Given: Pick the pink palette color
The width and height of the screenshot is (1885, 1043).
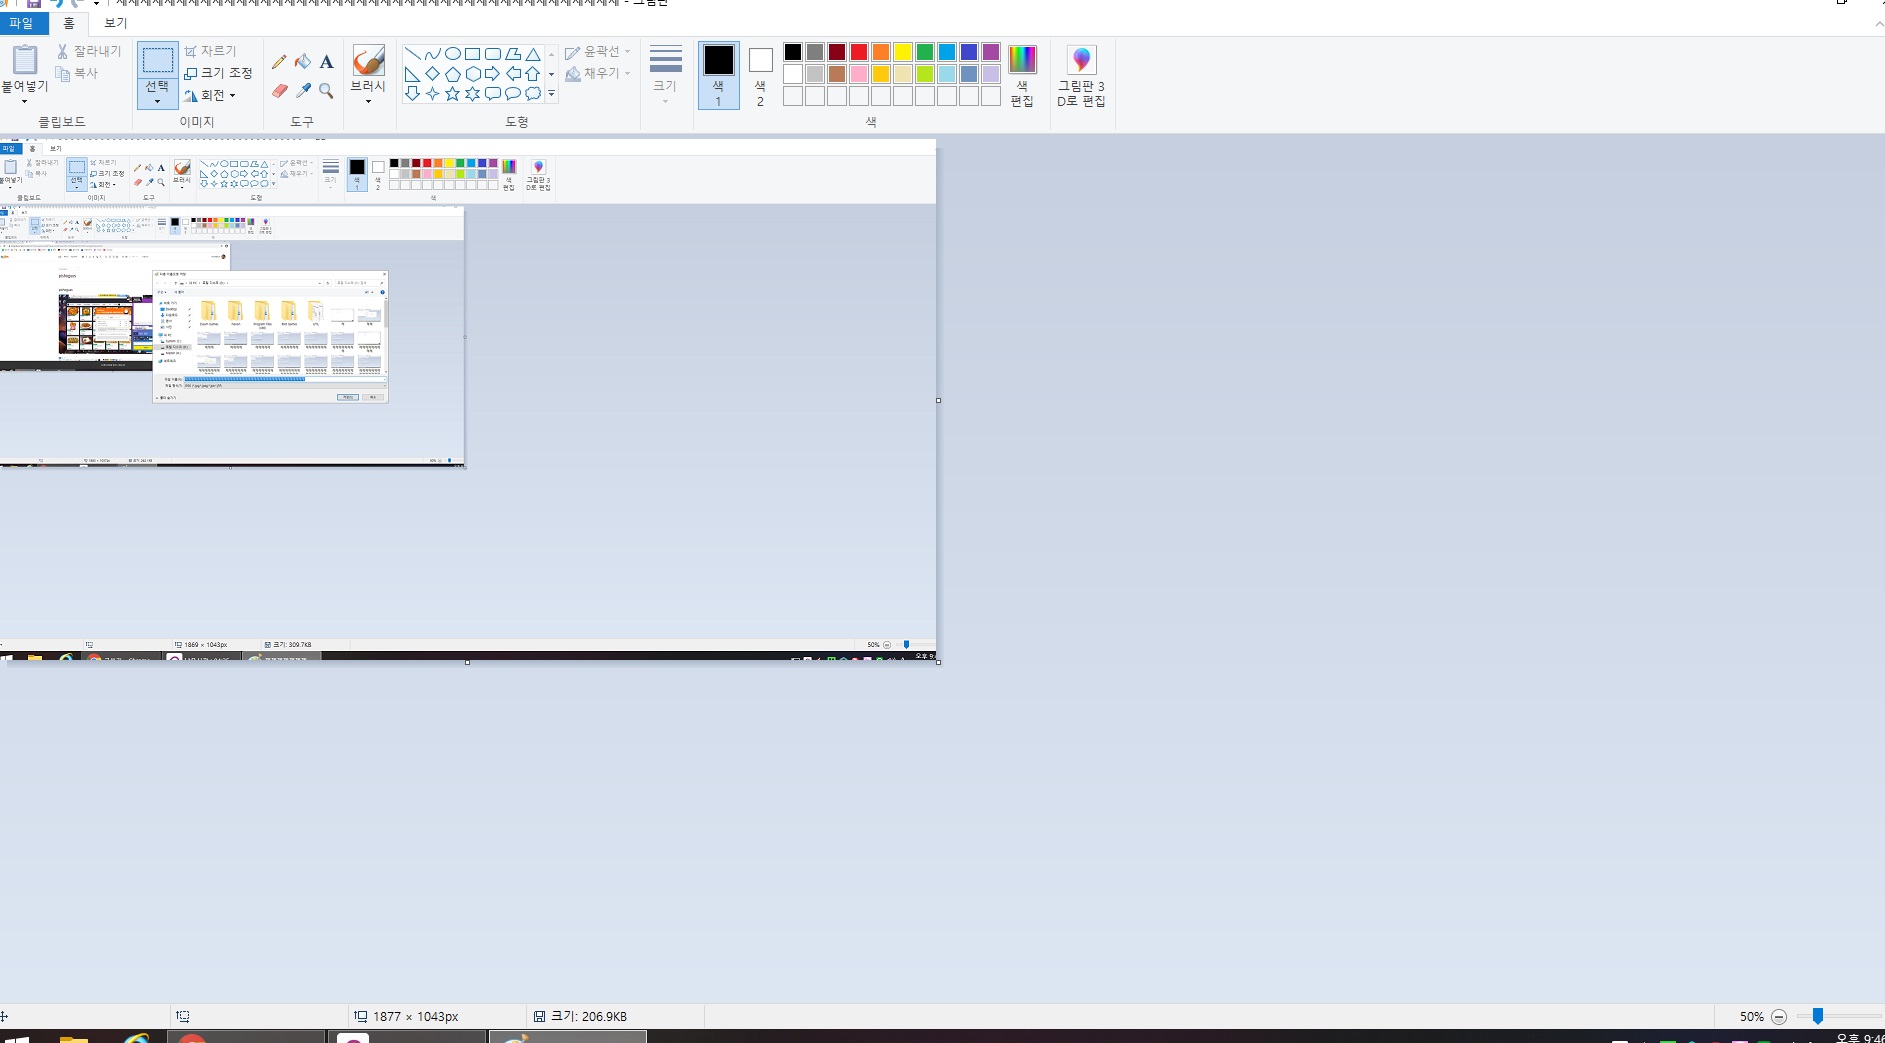Looking at the screenshot, I should [x=859, y=74].
